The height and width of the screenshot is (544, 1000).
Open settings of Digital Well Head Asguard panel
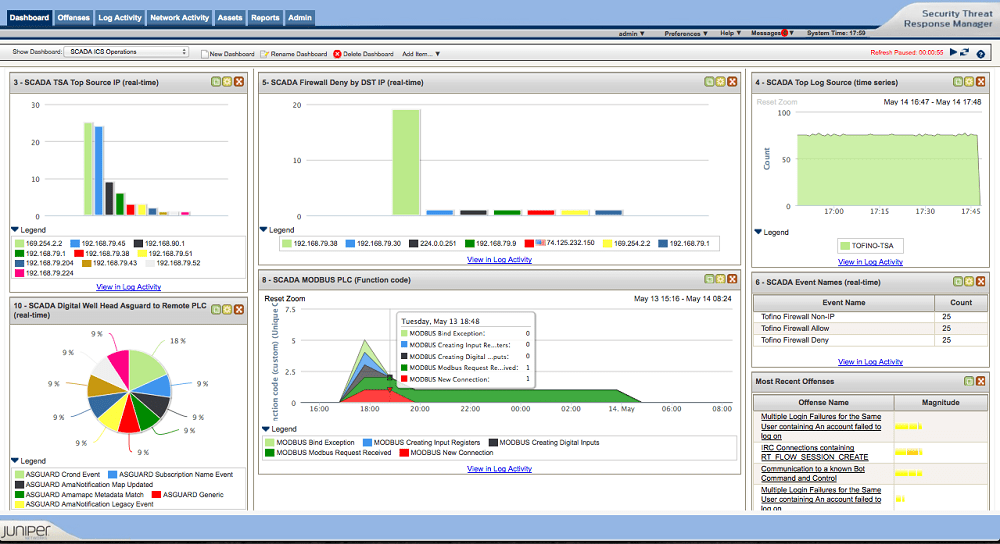tap(227, 309)
